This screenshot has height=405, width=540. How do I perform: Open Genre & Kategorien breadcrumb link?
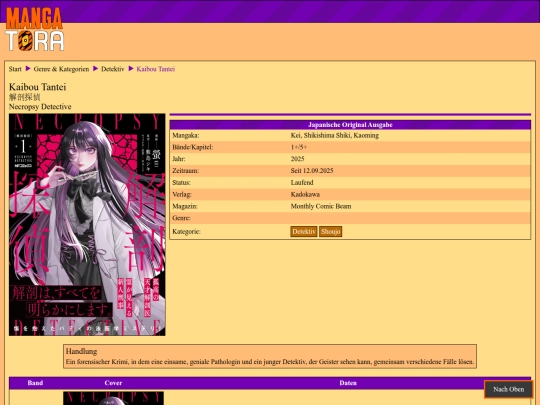pyautogui.click(x=61, y=69)
